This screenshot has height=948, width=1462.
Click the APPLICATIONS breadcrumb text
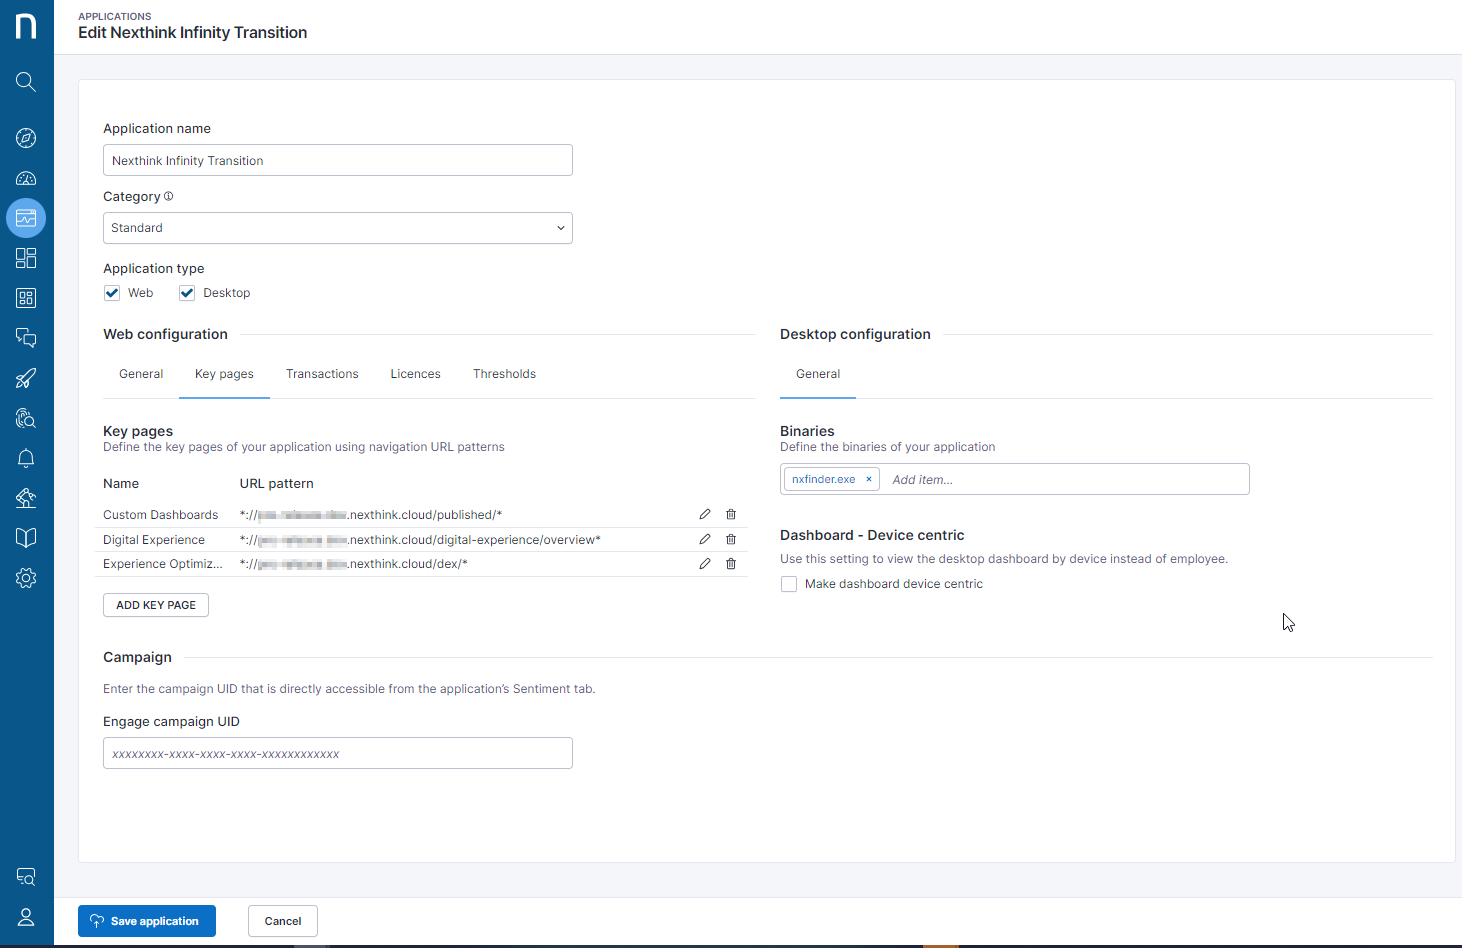point(115,16)
